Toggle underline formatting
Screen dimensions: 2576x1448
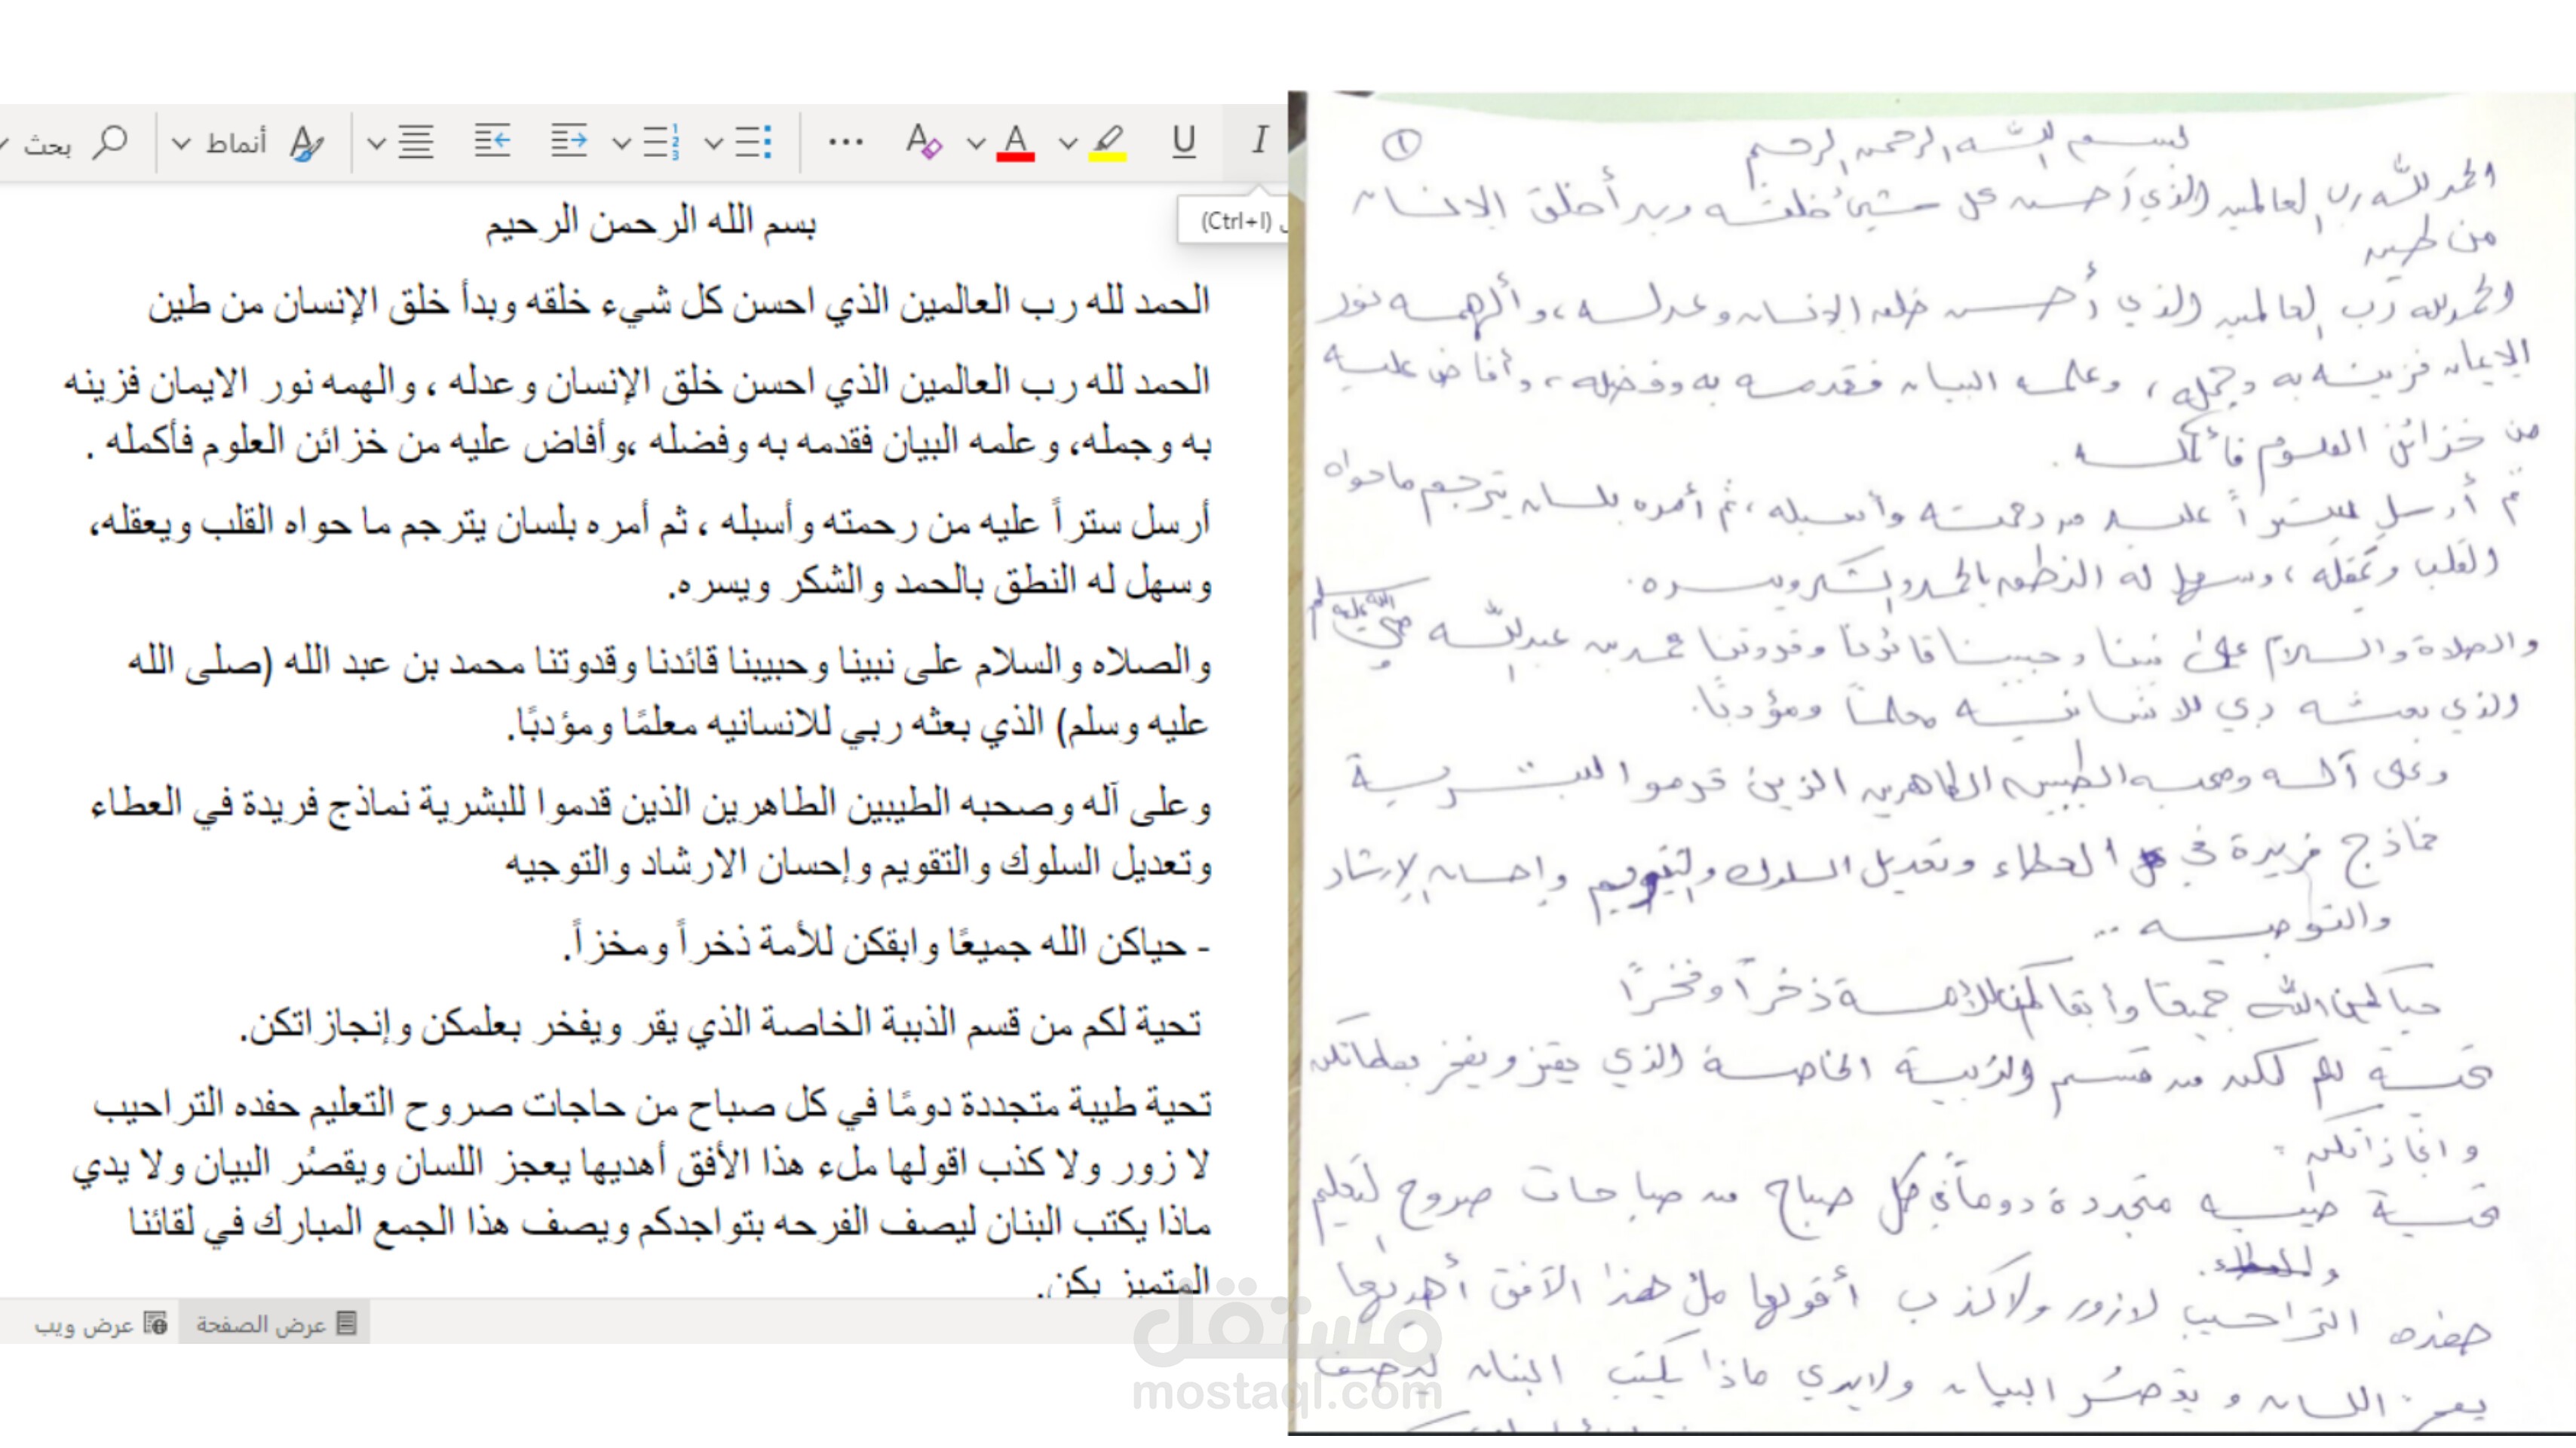pos(1183,141)
